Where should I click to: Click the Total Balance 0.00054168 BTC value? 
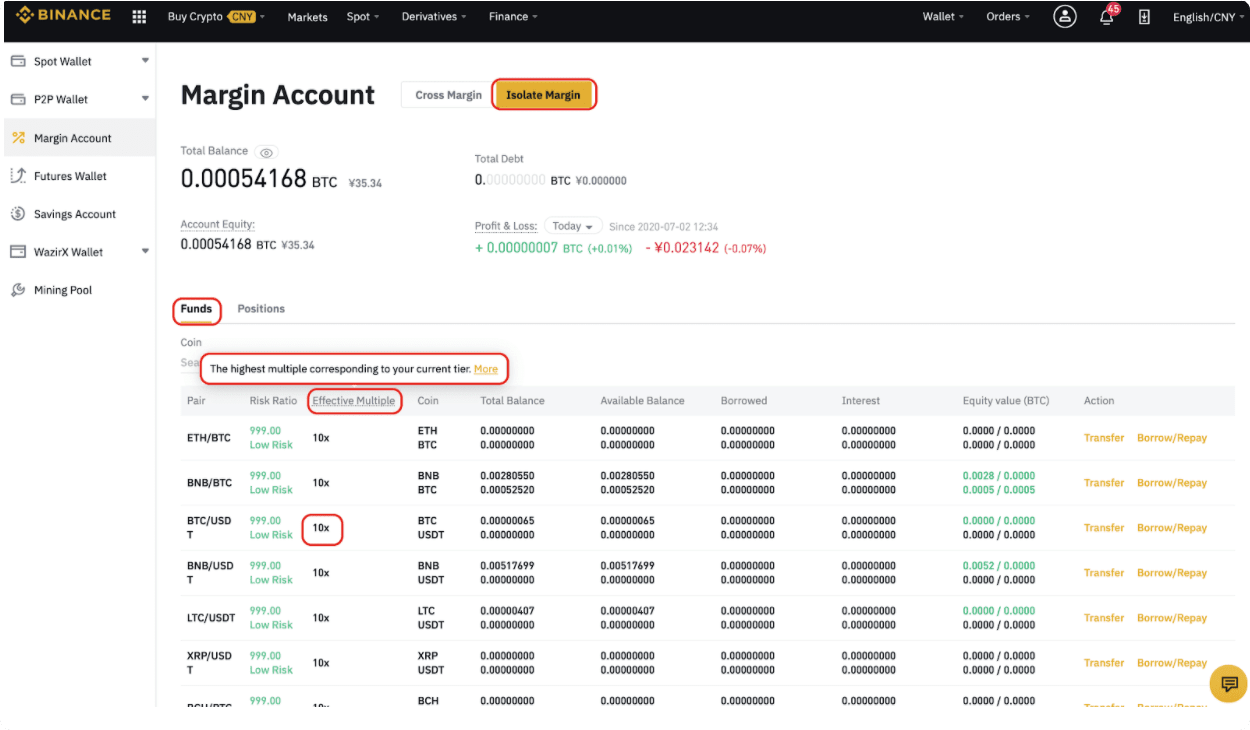click(258, 179)
